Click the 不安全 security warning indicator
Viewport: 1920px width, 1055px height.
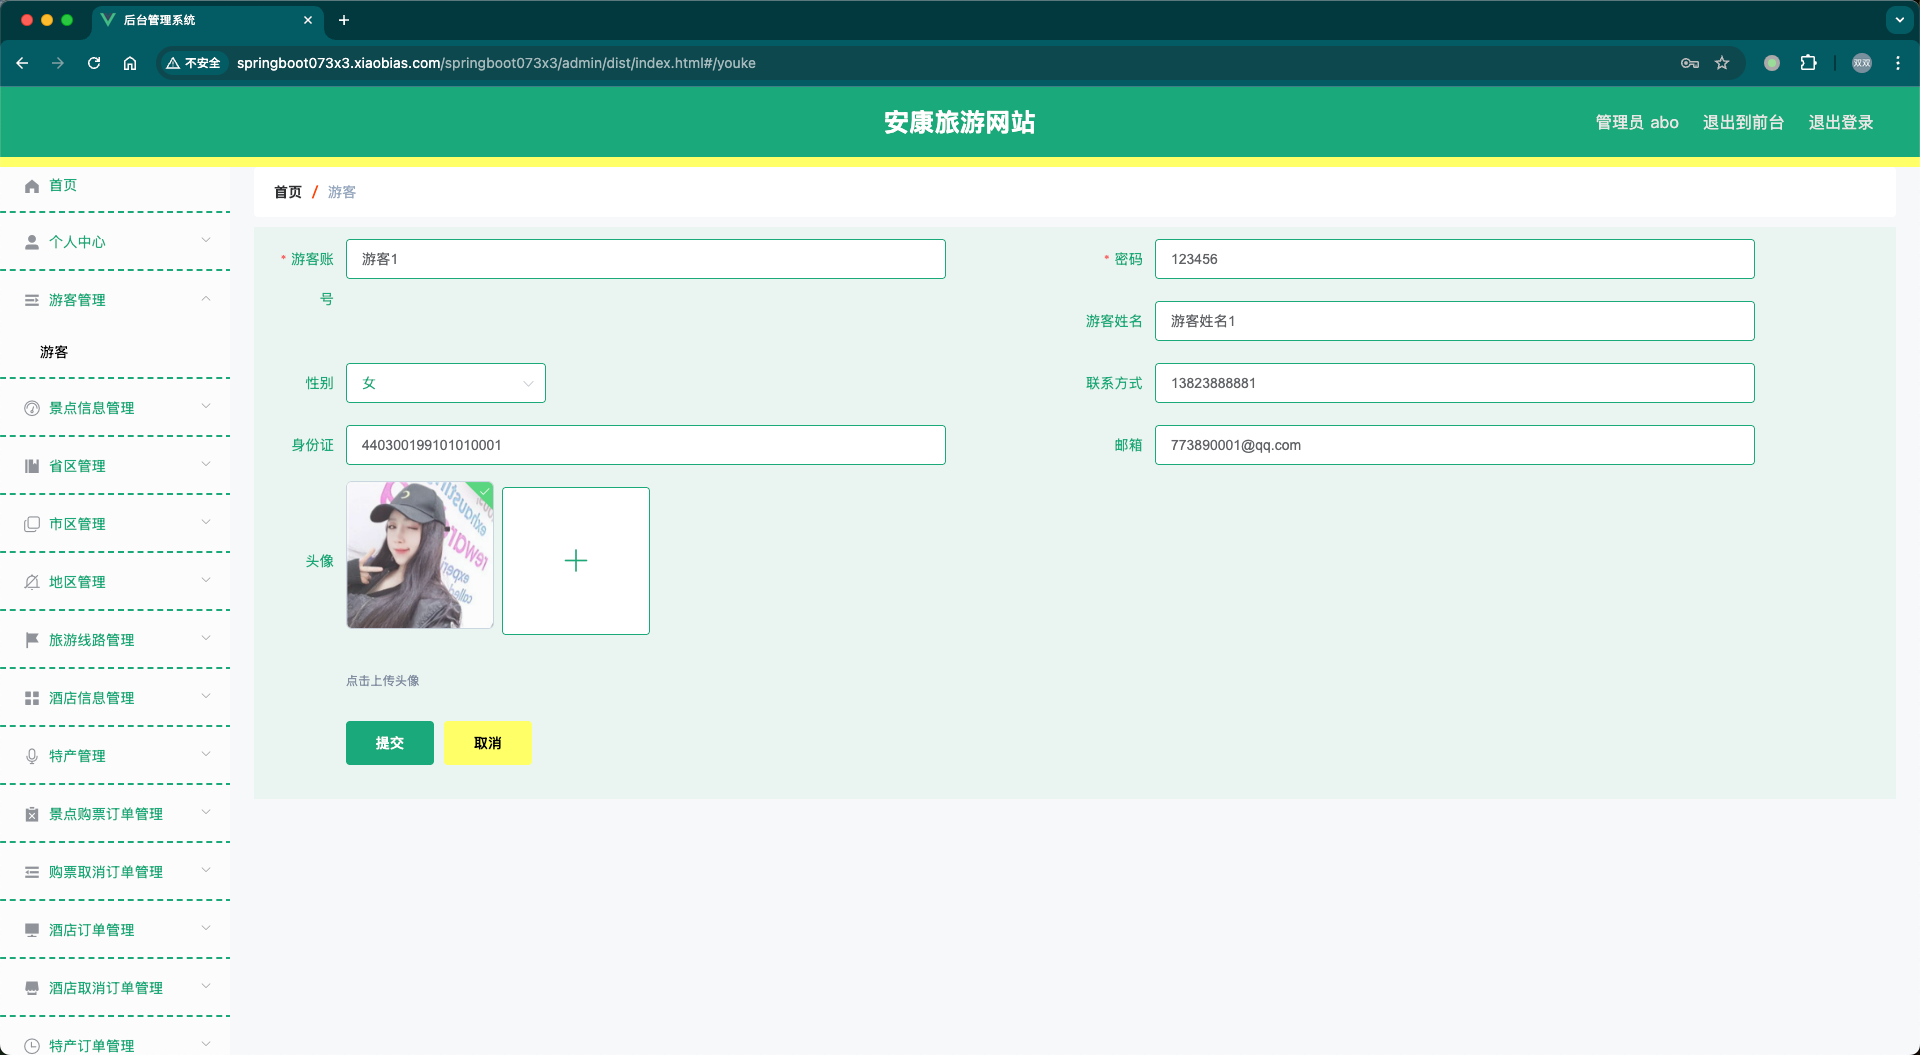click(194, 63)
